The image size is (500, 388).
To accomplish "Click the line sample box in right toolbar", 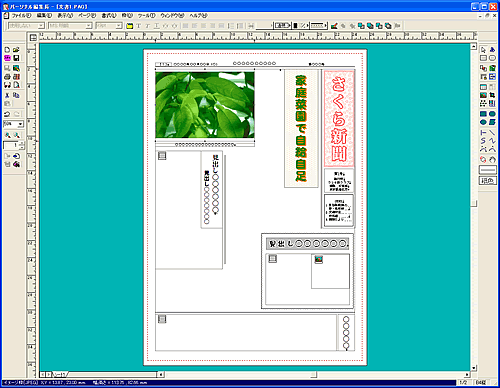I will coord(488,170).
